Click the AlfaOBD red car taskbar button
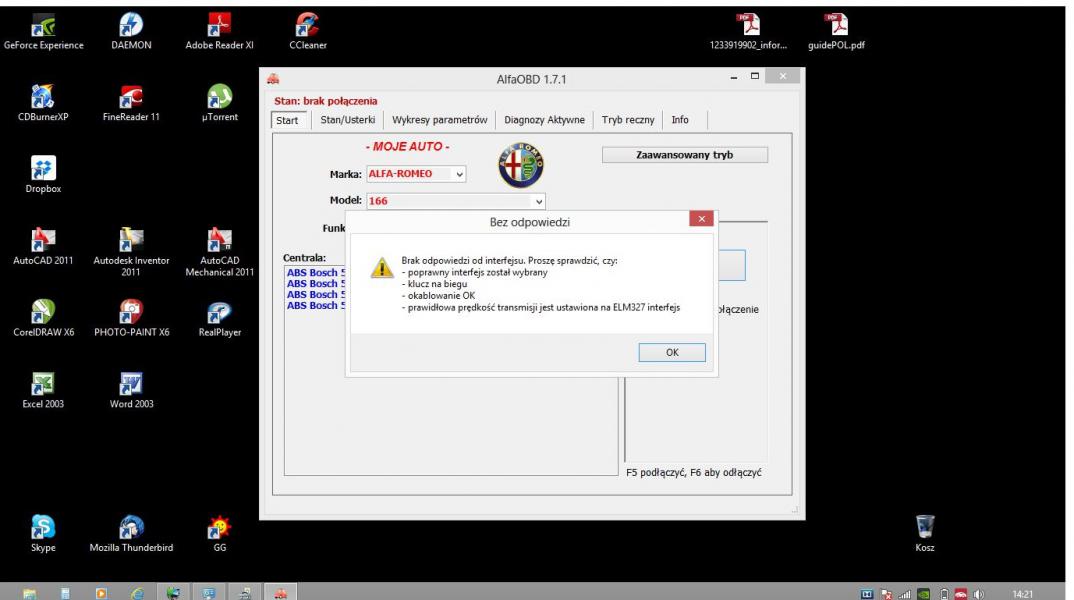Viewport: 1074px width, 600px height. click(281, 593)
